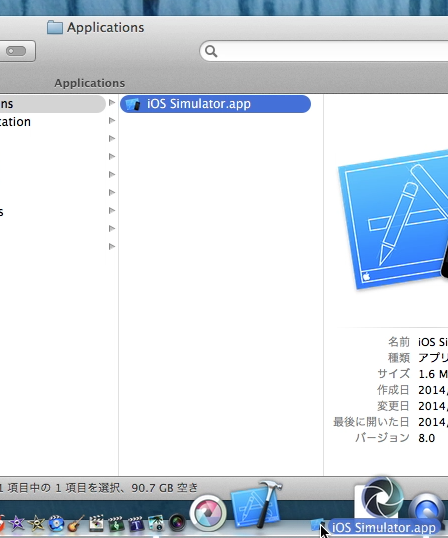
Task: Click the サイズ value 1.6 M
Action: click(433, 374)
